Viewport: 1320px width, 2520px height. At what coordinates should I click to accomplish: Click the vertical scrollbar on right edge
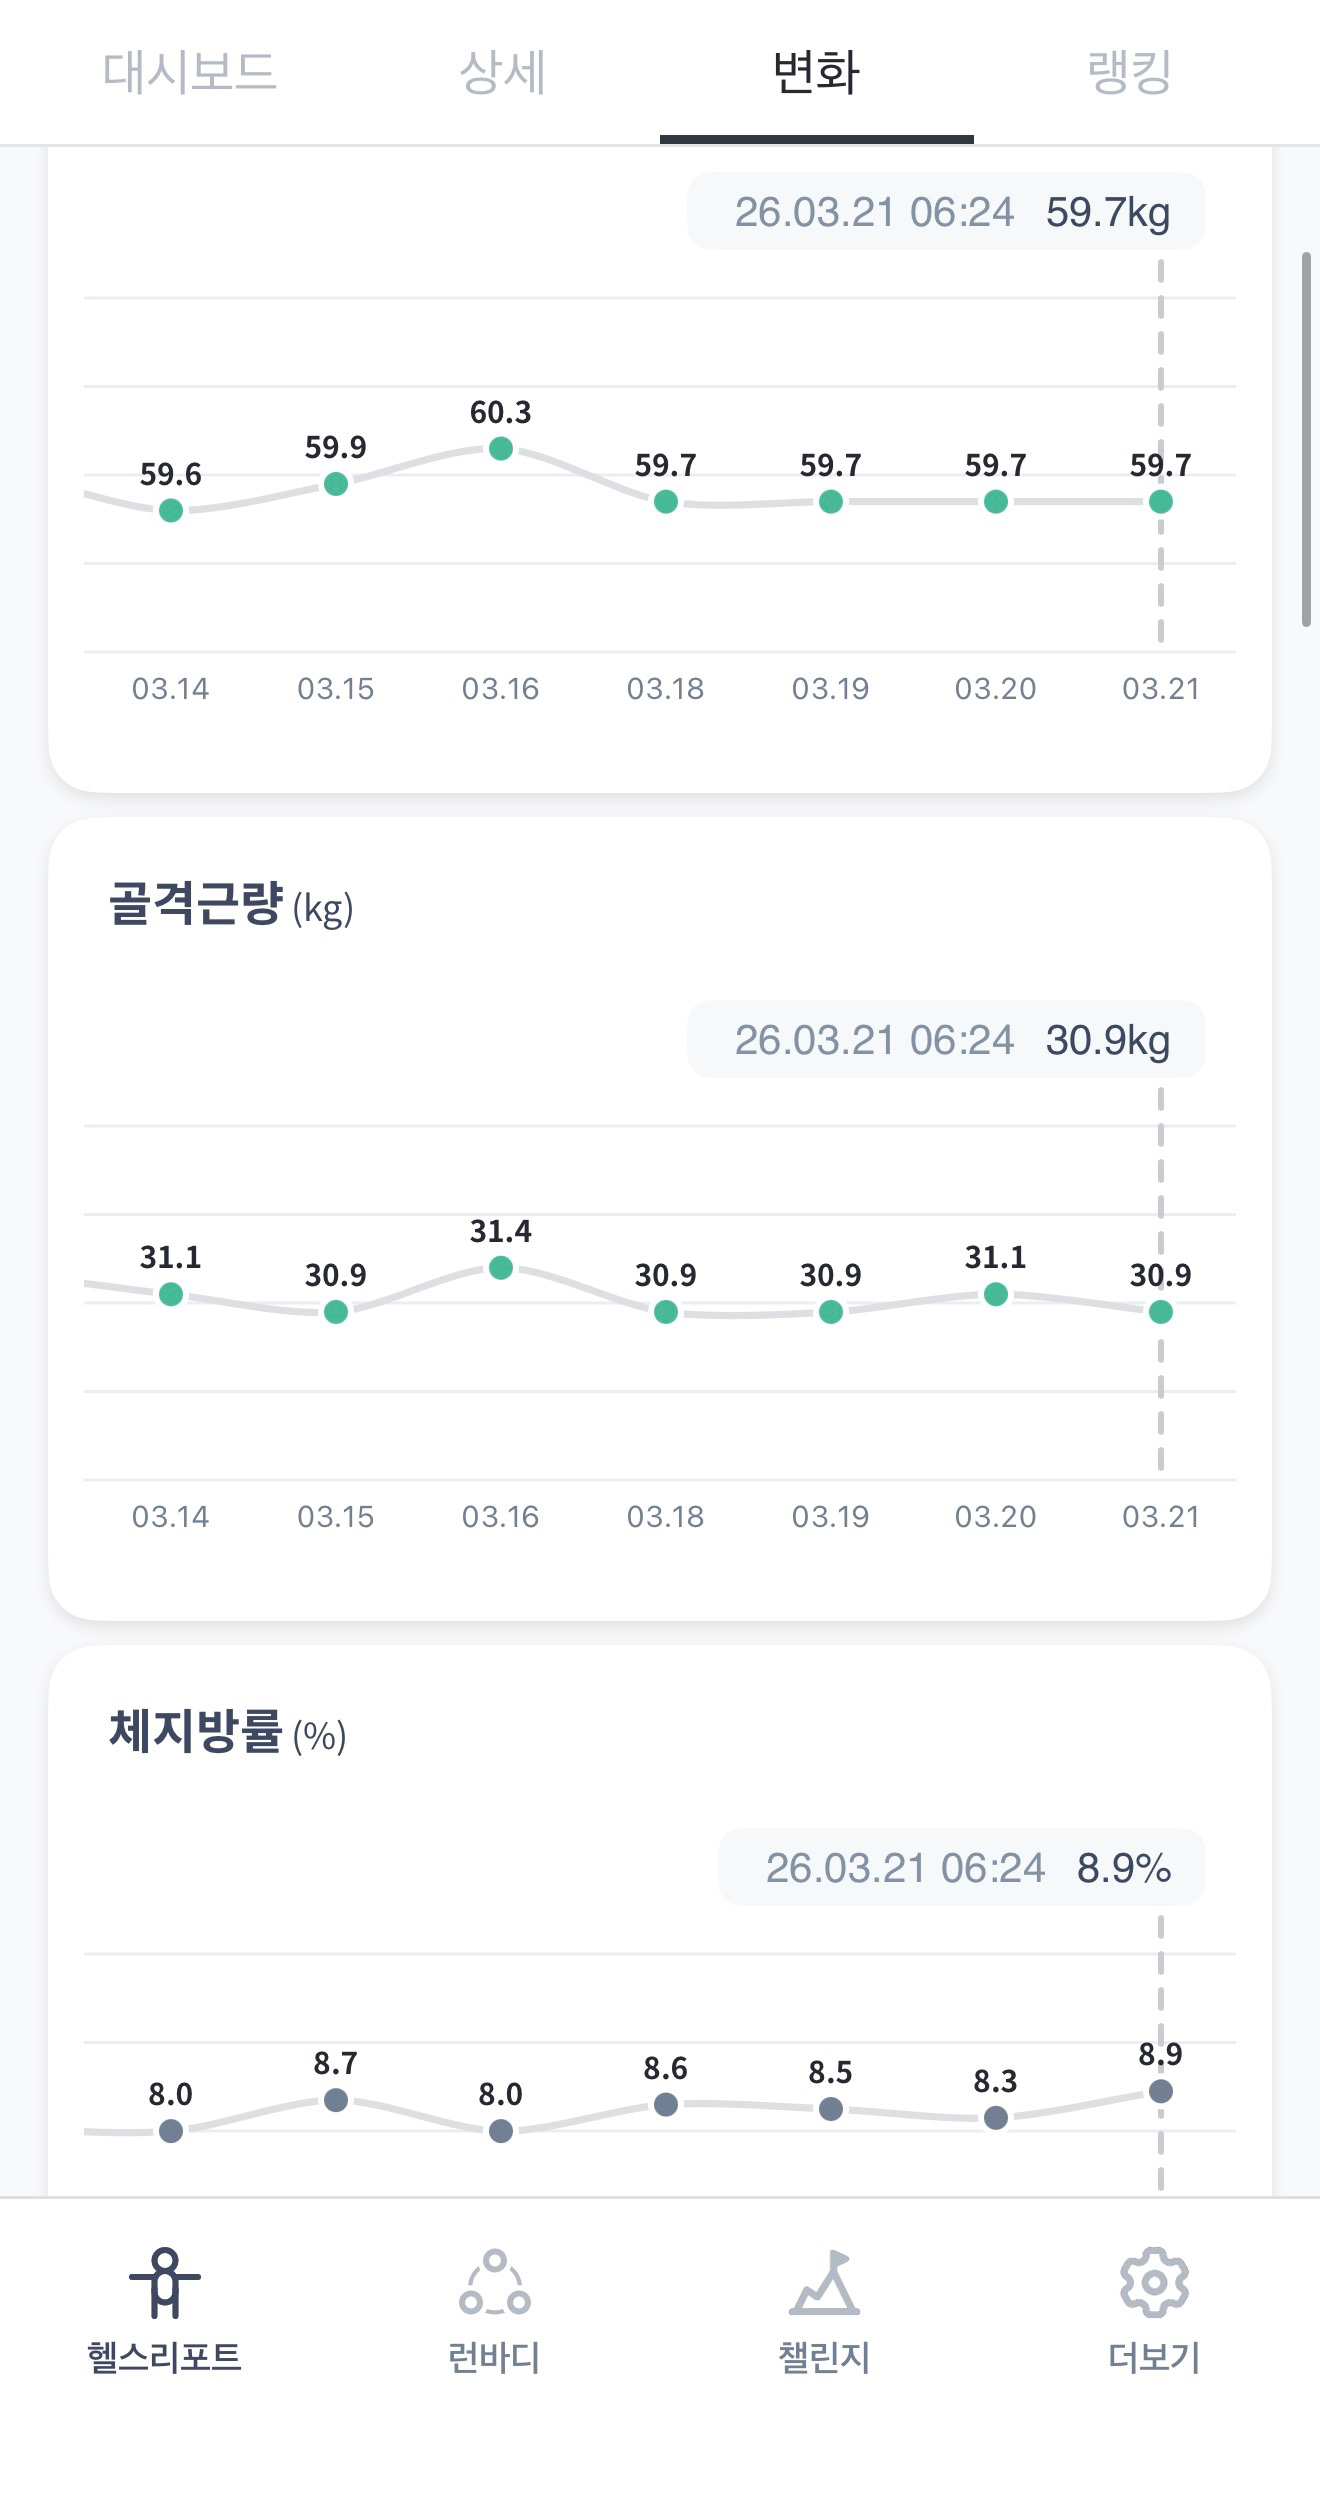1306,440
